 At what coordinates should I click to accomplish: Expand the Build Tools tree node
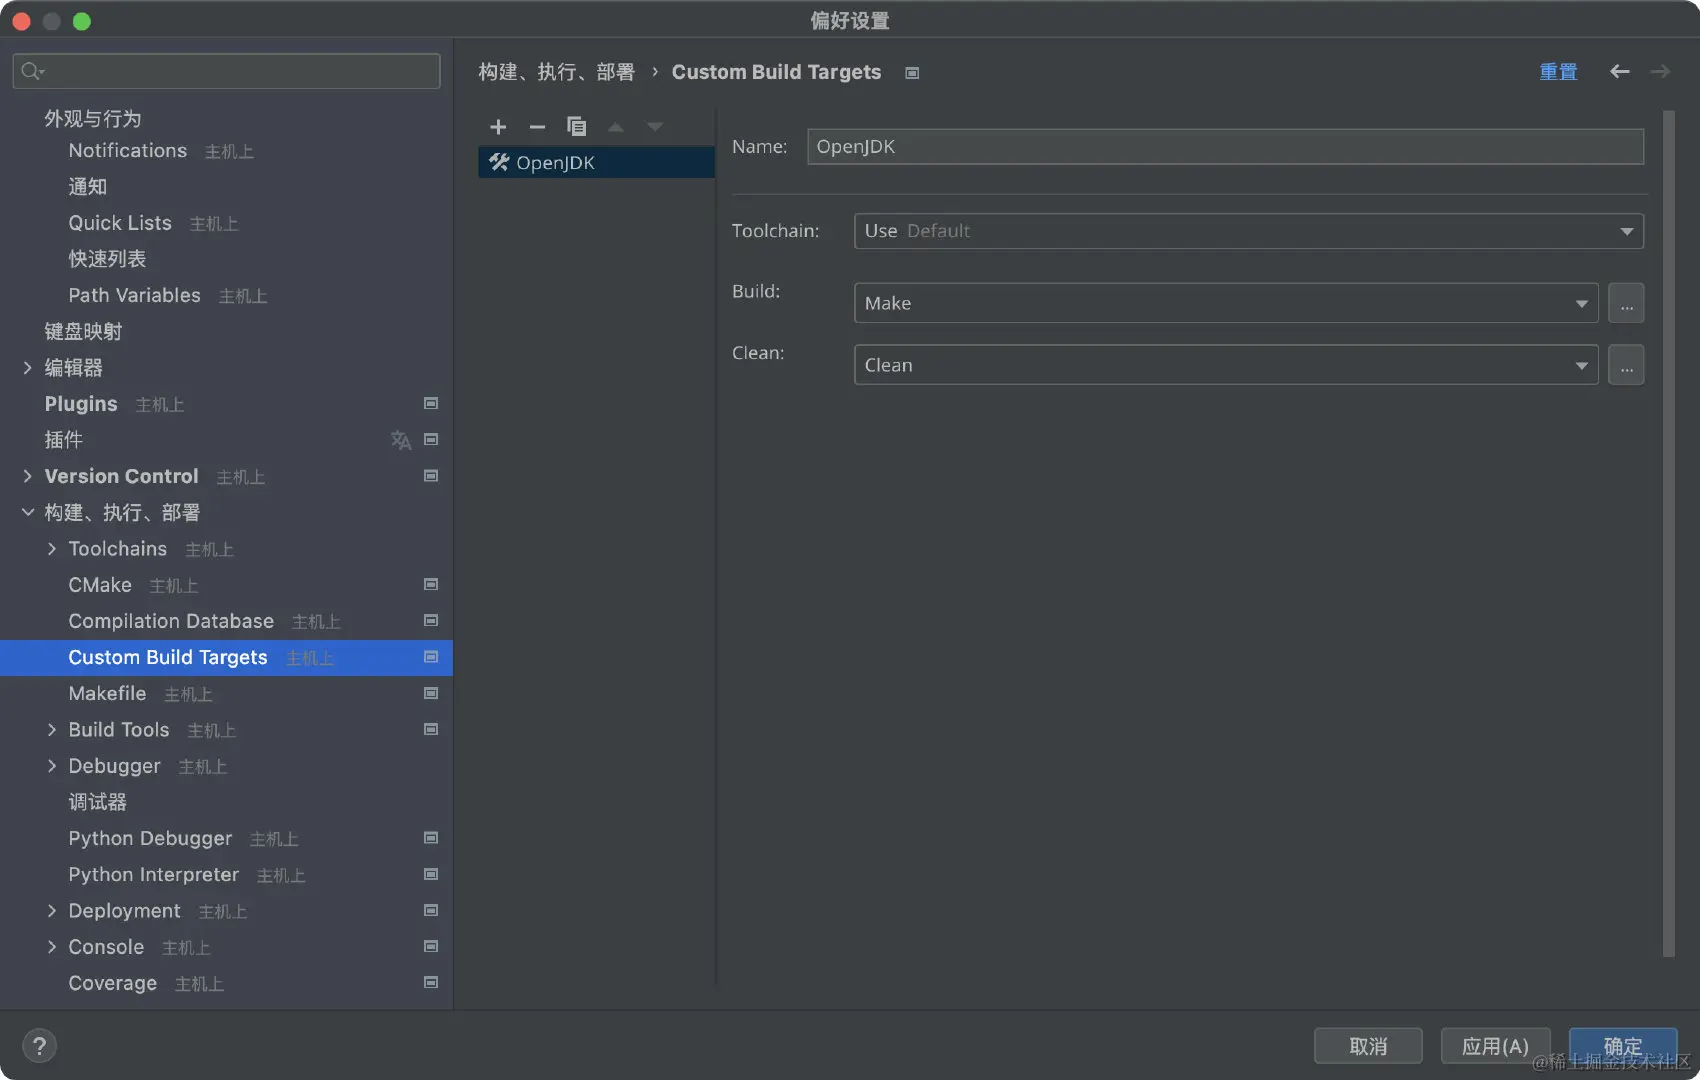coord(52,730)
